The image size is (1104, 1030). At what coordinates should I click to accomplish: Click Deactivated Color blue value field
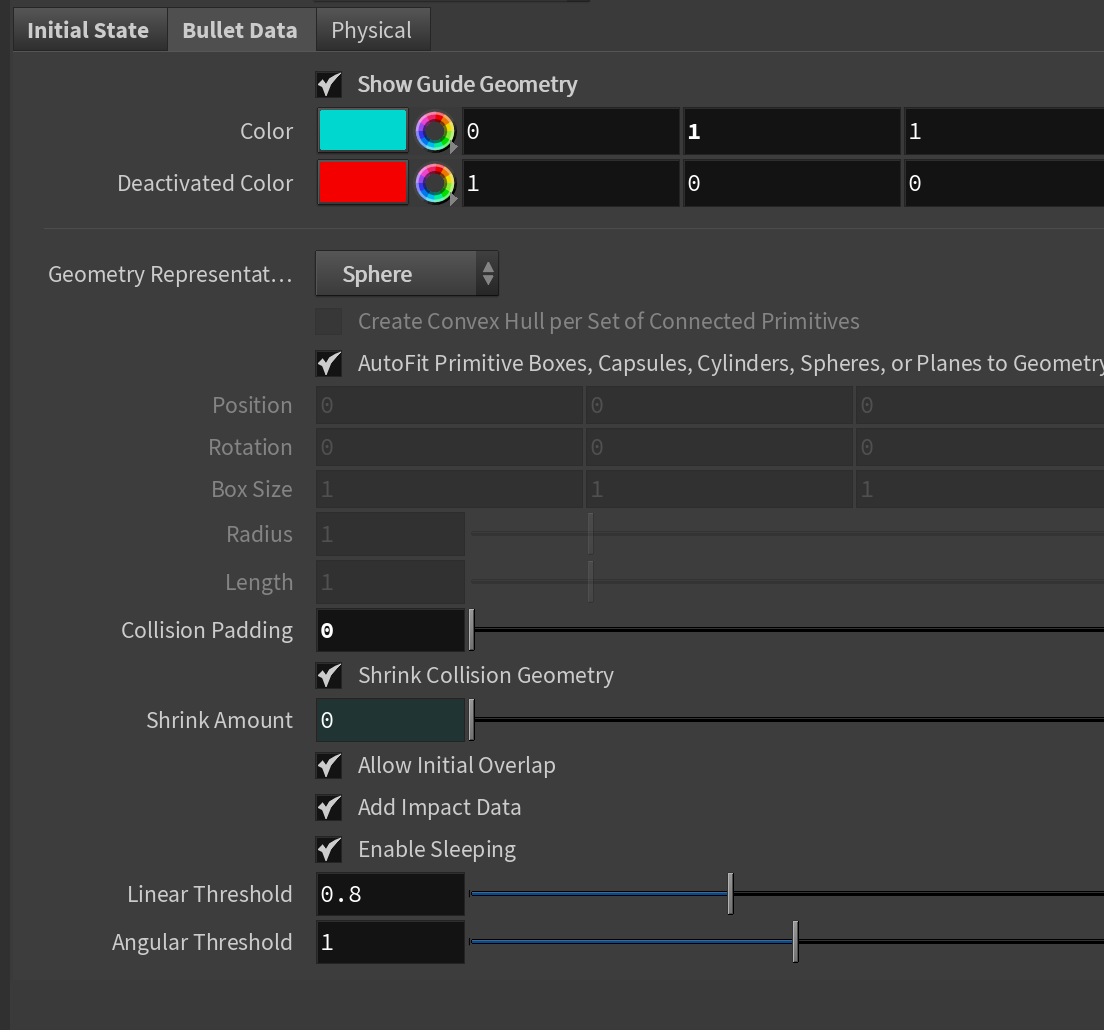coord(1004,184)
